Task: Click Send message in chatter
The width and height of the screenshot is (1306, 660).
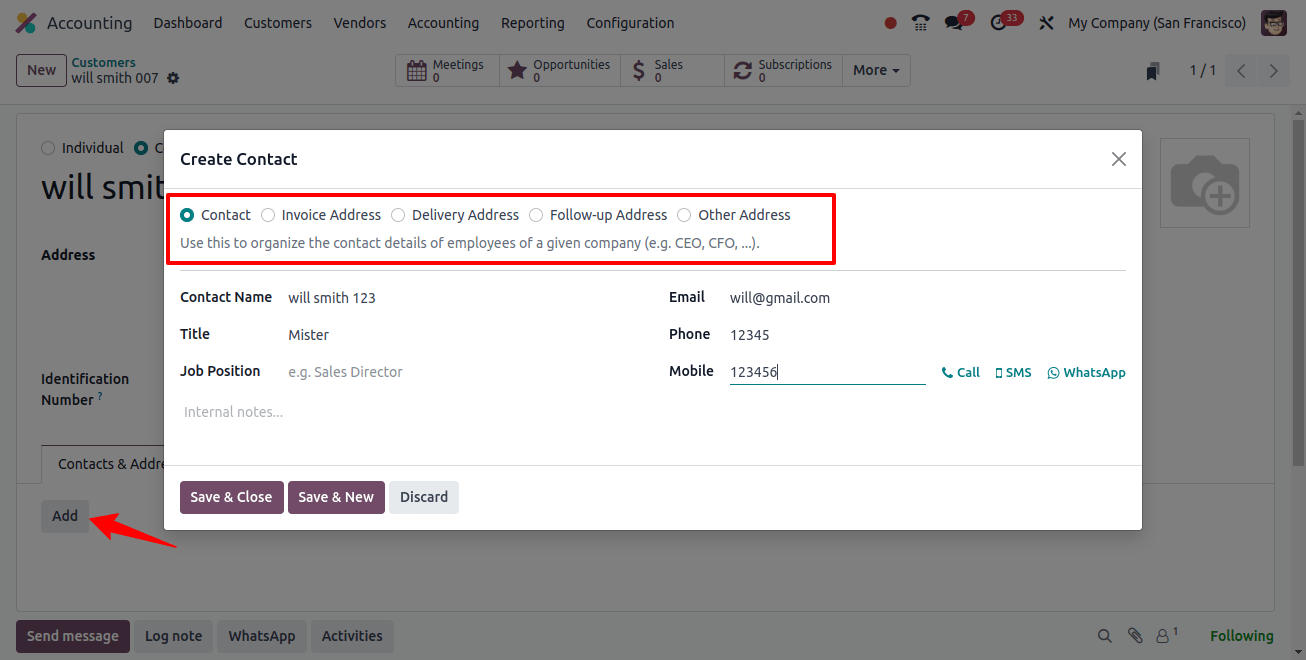Action: tap(73, 636)
